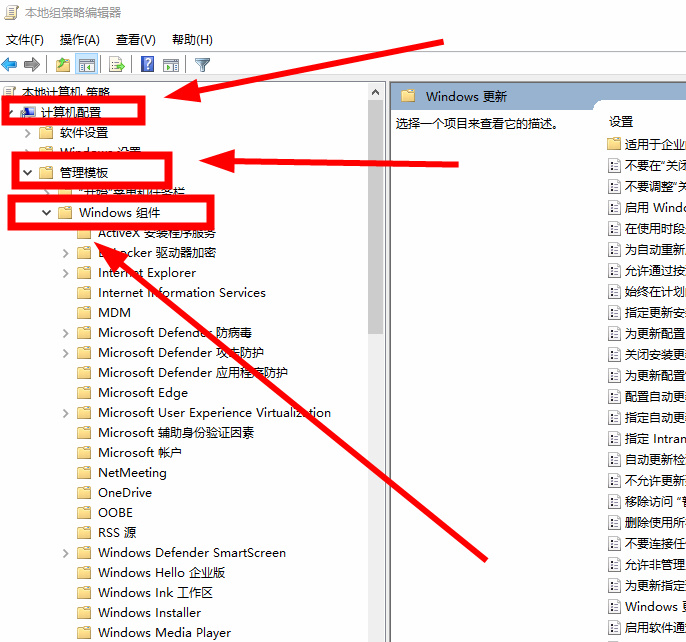Click the tree pane scroll up arrow

pos(376,91)
